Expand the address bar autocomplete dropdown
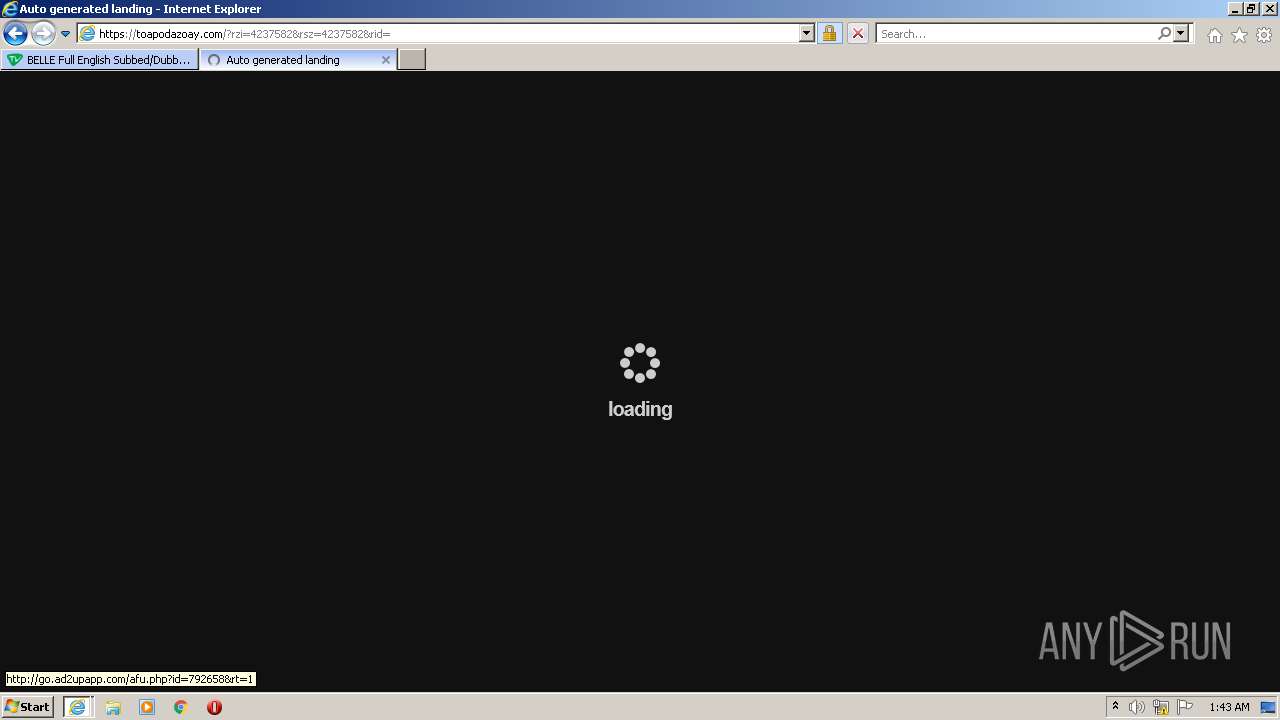 pyautogui.click(x=807, y=33)
